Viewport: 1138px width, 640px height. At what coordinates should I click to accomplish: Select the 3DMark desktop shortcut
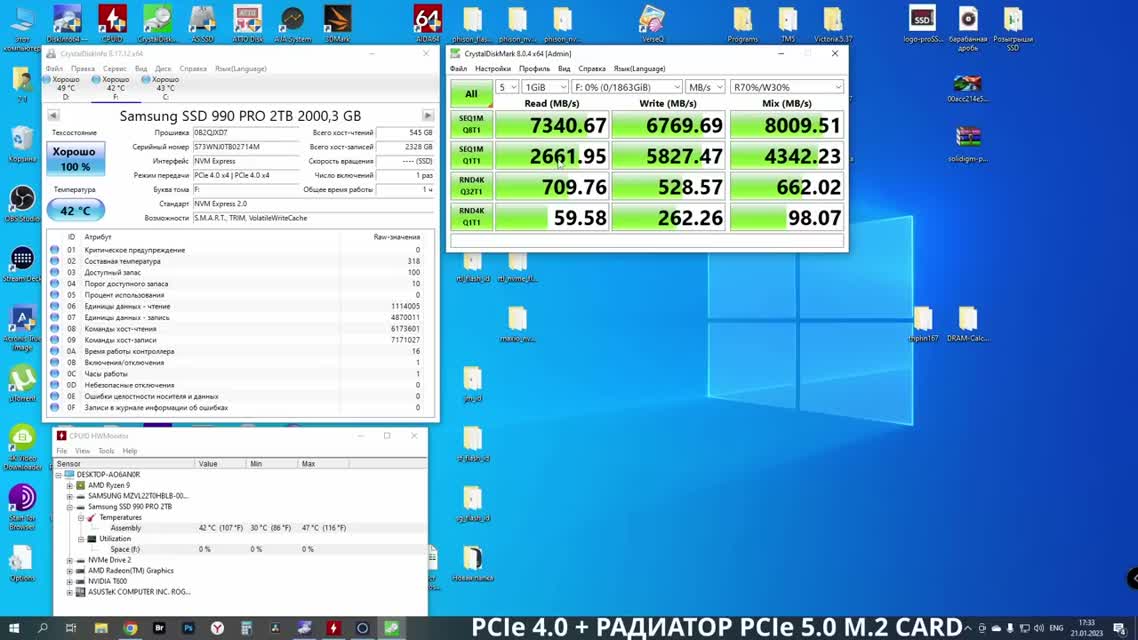(337, 23)
